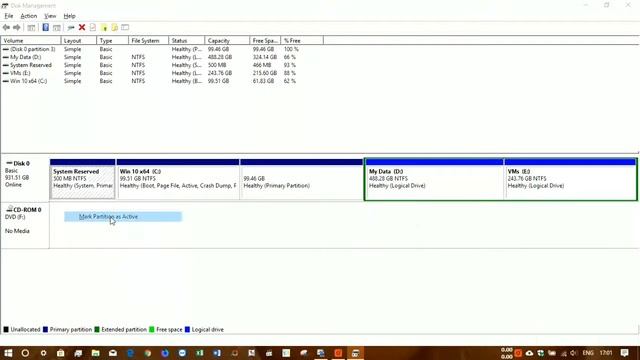Click the Back arrow in the toolbar
The height and width of the screenshot is (360, 640).
[6, 27]
